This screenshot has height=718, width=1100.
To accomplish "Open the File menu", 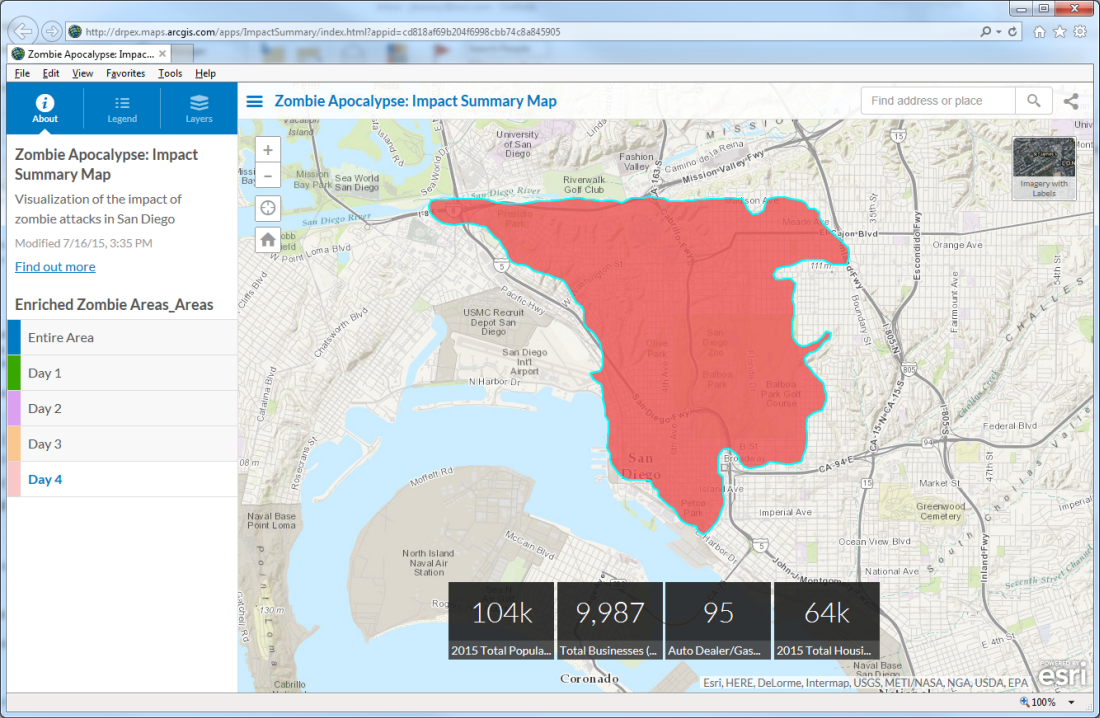I will pyautogui.click(x=22, y=73).
